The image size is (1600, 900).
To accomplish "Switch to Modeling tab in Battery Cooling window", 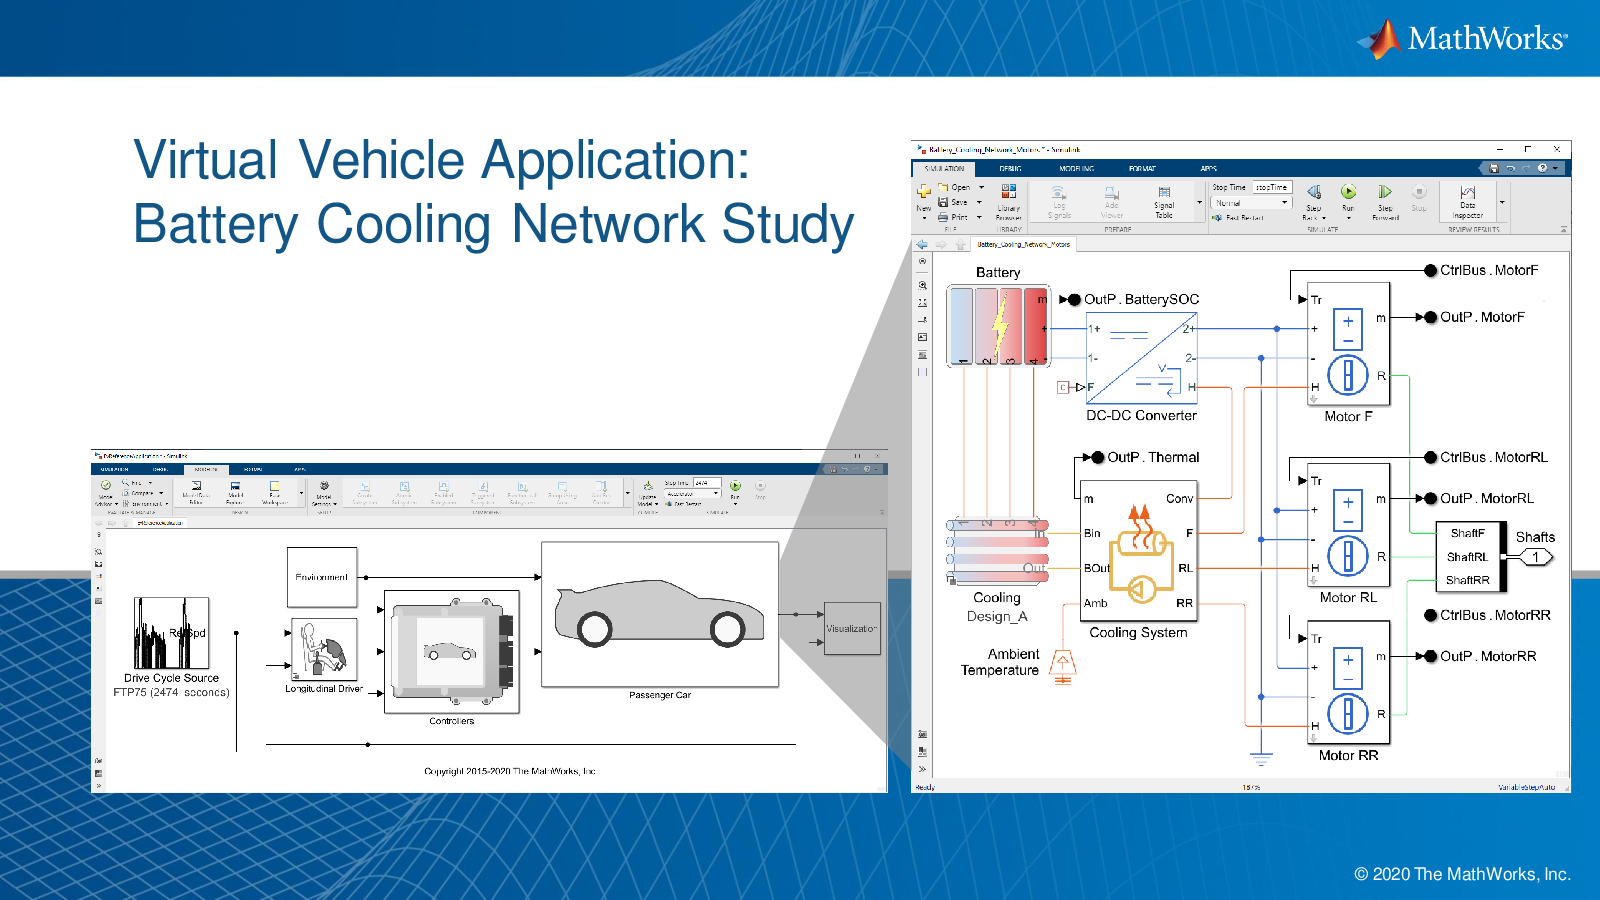I will pos(1077,169).
